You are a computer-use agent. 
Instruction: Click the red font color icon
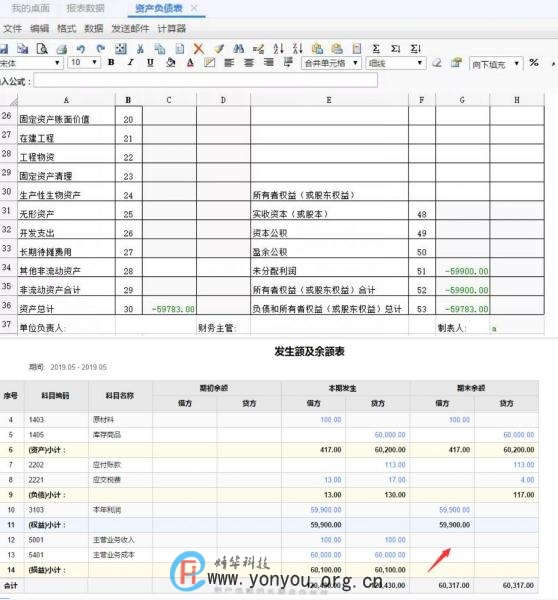[x=190, y=63]
